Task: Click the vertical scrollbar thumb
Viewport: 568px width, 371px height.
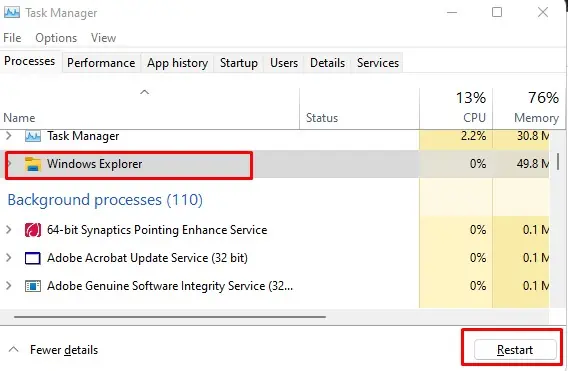Action: [558, 162]
